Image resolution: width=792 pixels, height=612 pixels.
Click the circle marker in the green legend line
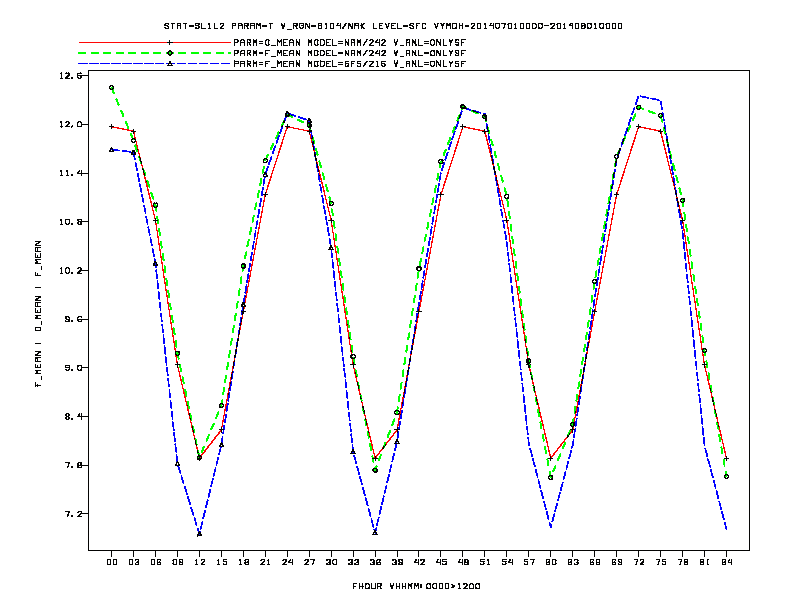click(x=170, y=53)
